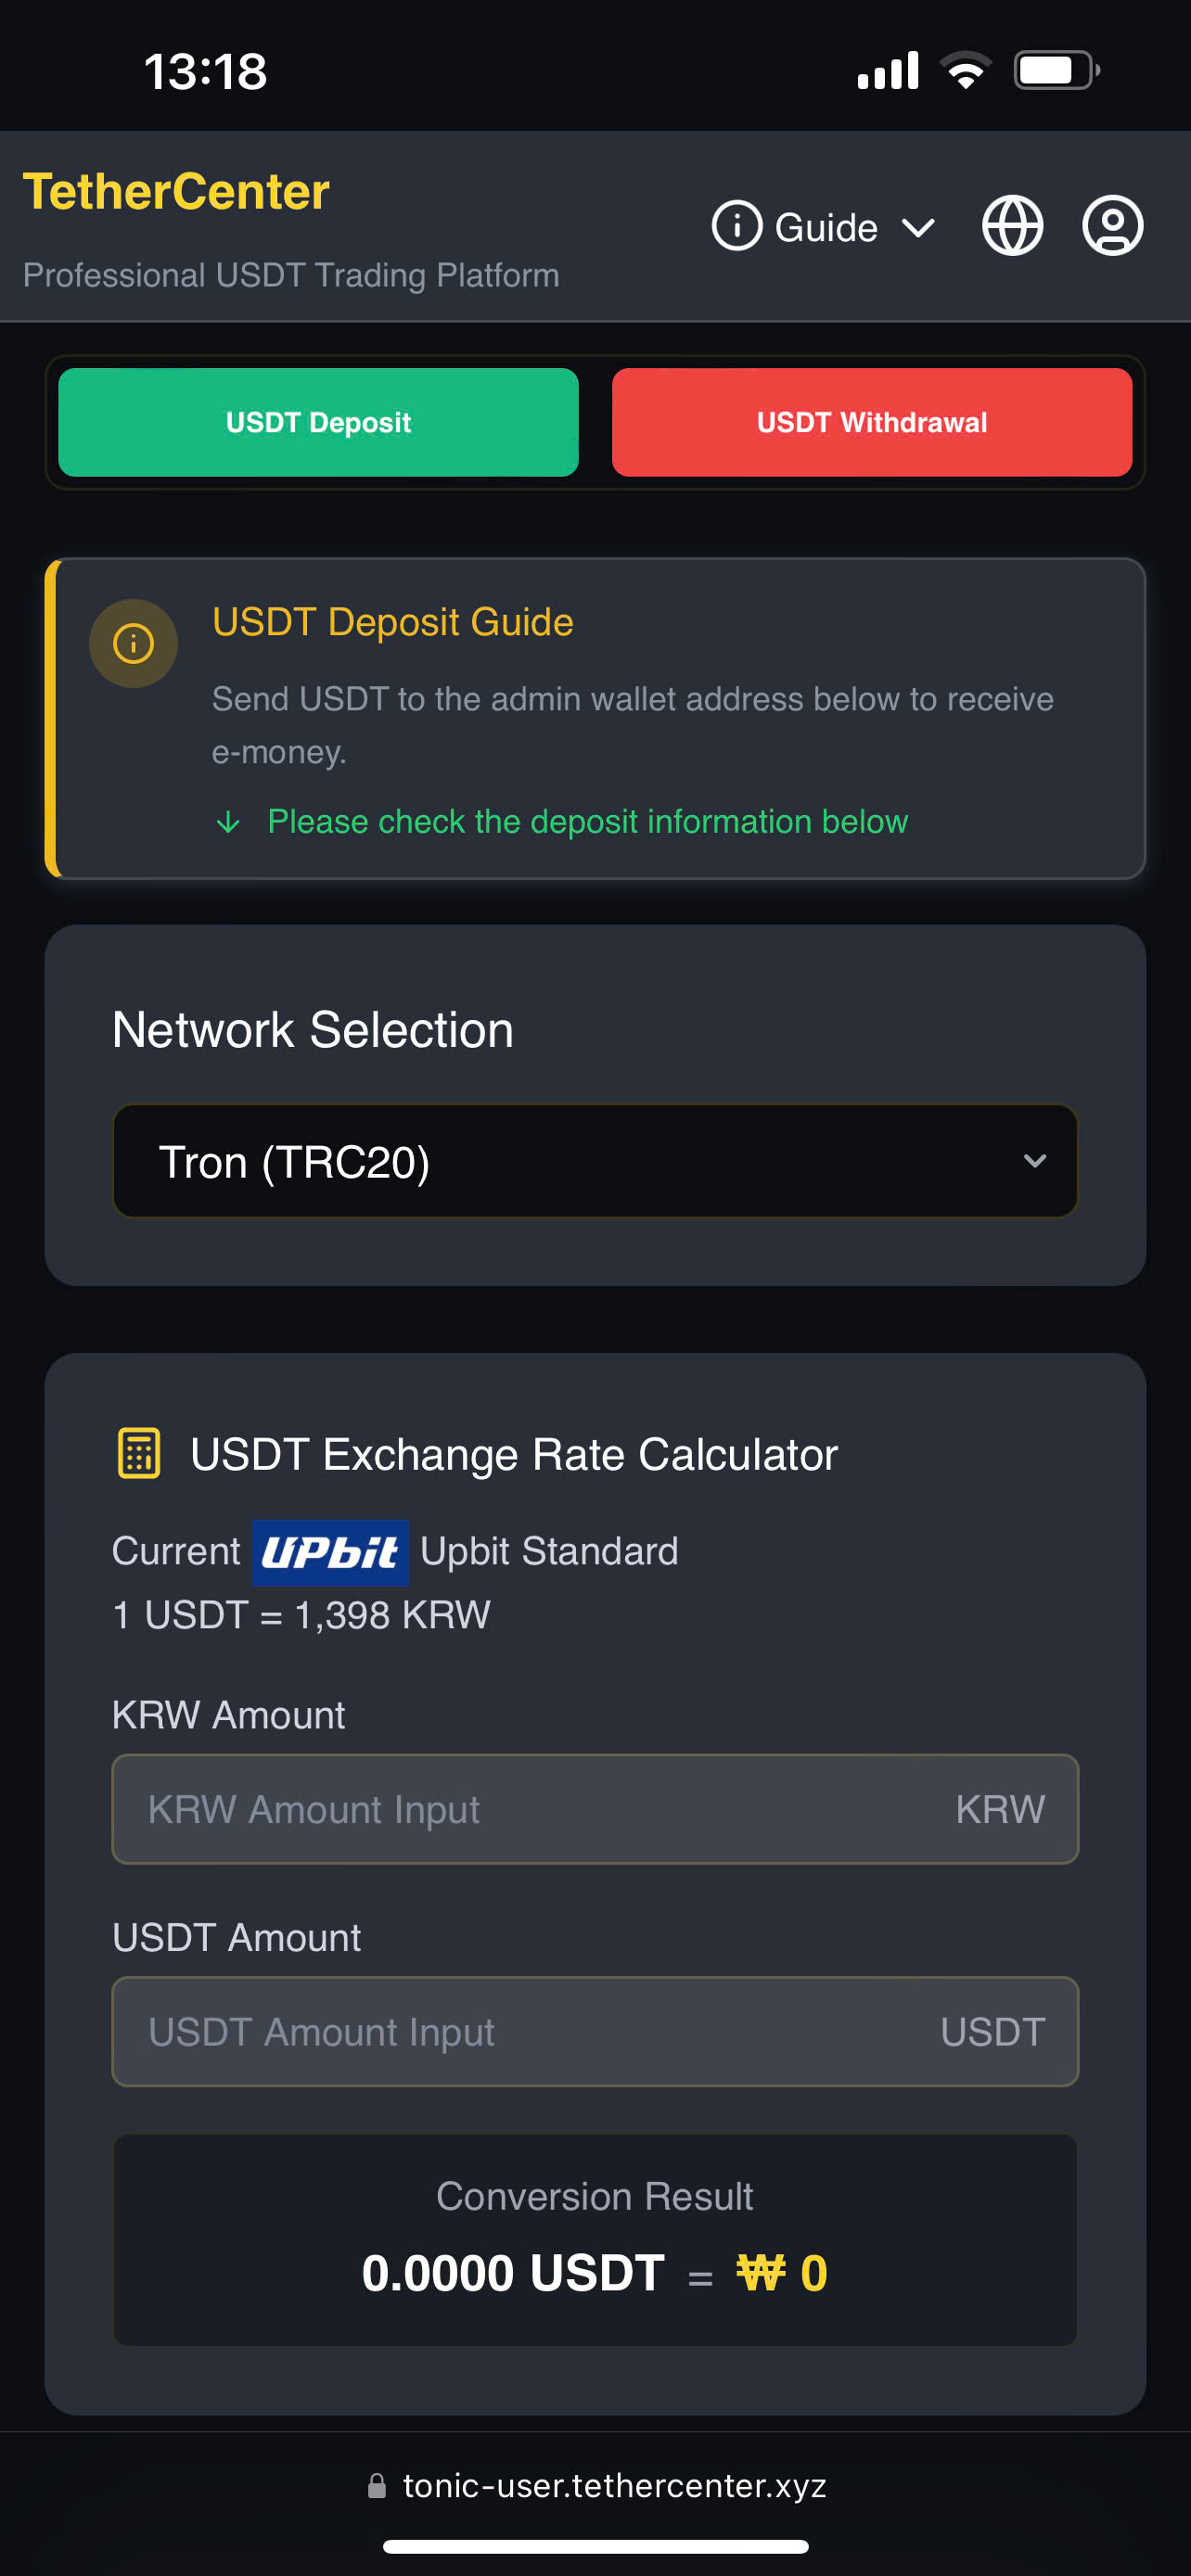The image size is (1191, 2576).
Task: Click the Guide info circle icon
Action: (x=737, y=226)
